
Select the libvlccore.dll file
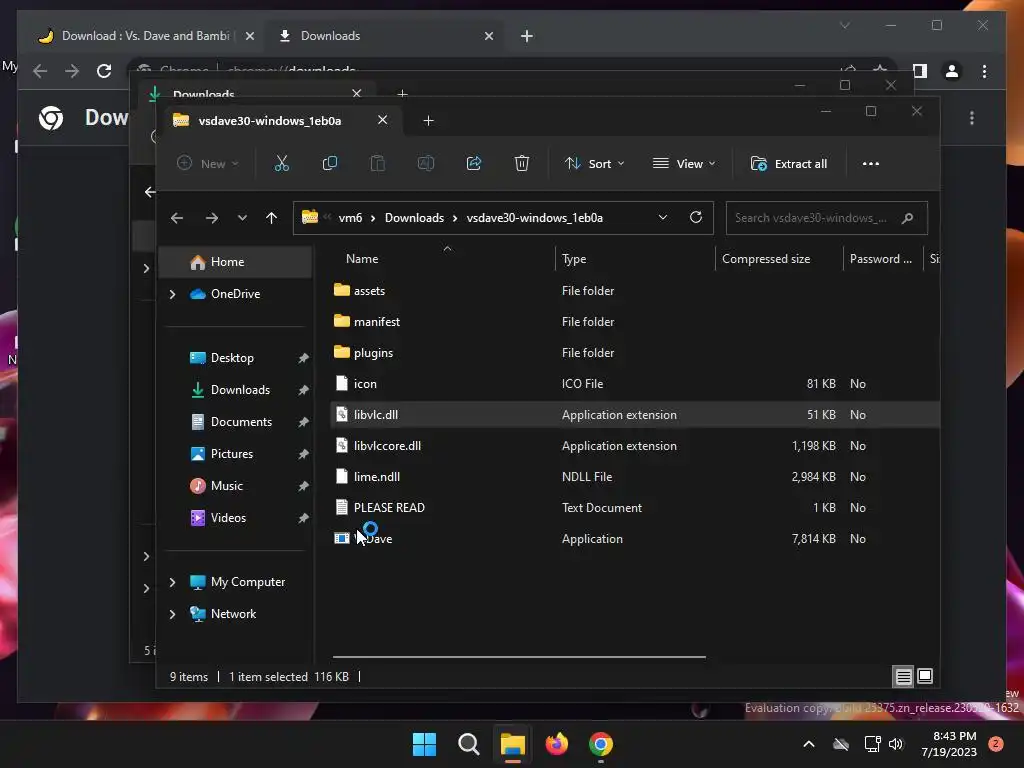click(x=387, y=446)
